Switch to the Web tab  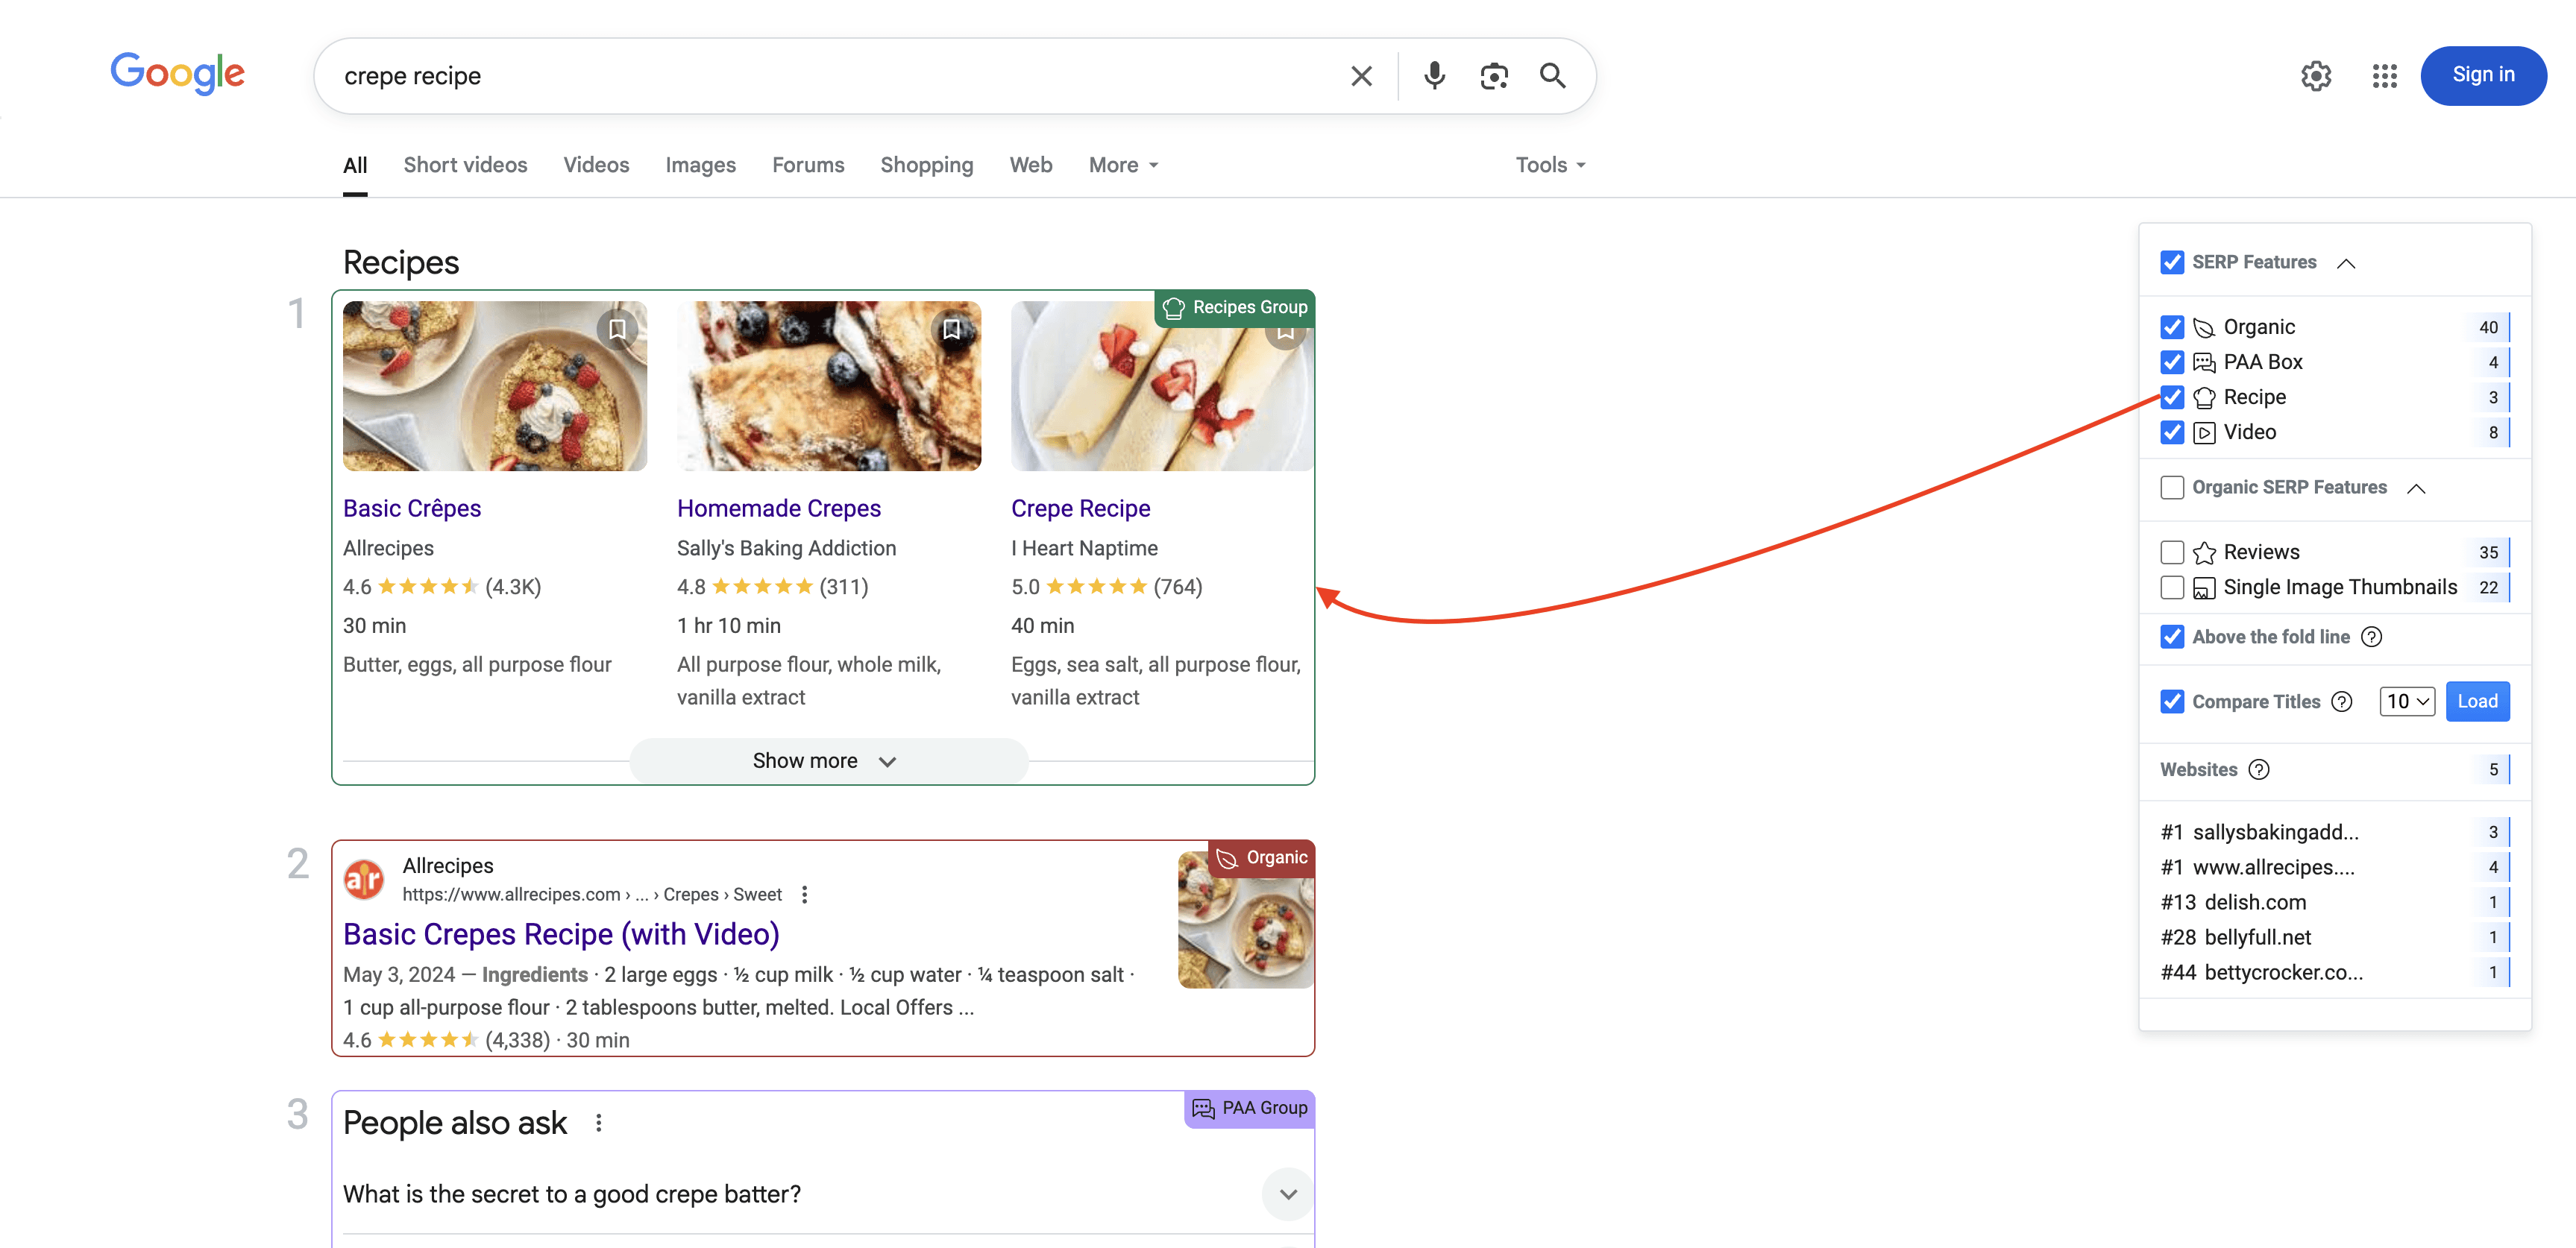pyautogui.click(x=1031, y=165)
